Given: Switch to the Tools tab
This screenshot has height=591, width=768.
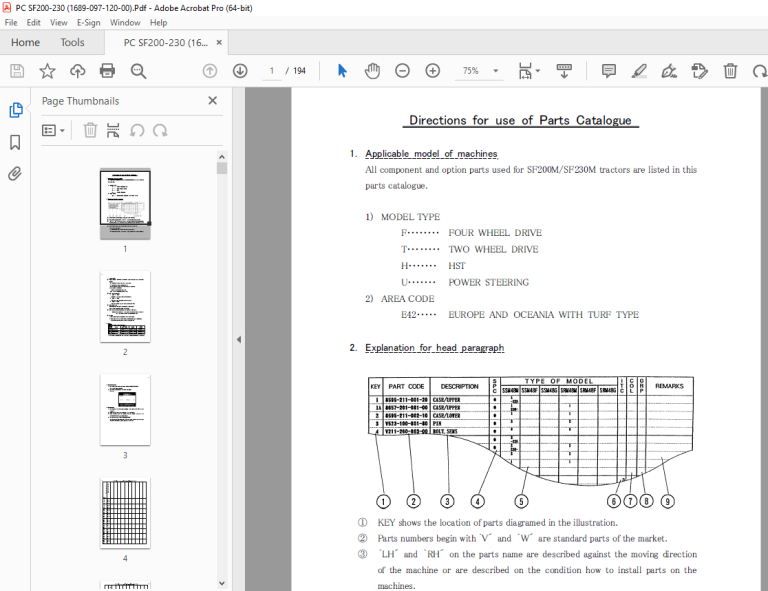Looking at the screenshot, I should (72, 43).
